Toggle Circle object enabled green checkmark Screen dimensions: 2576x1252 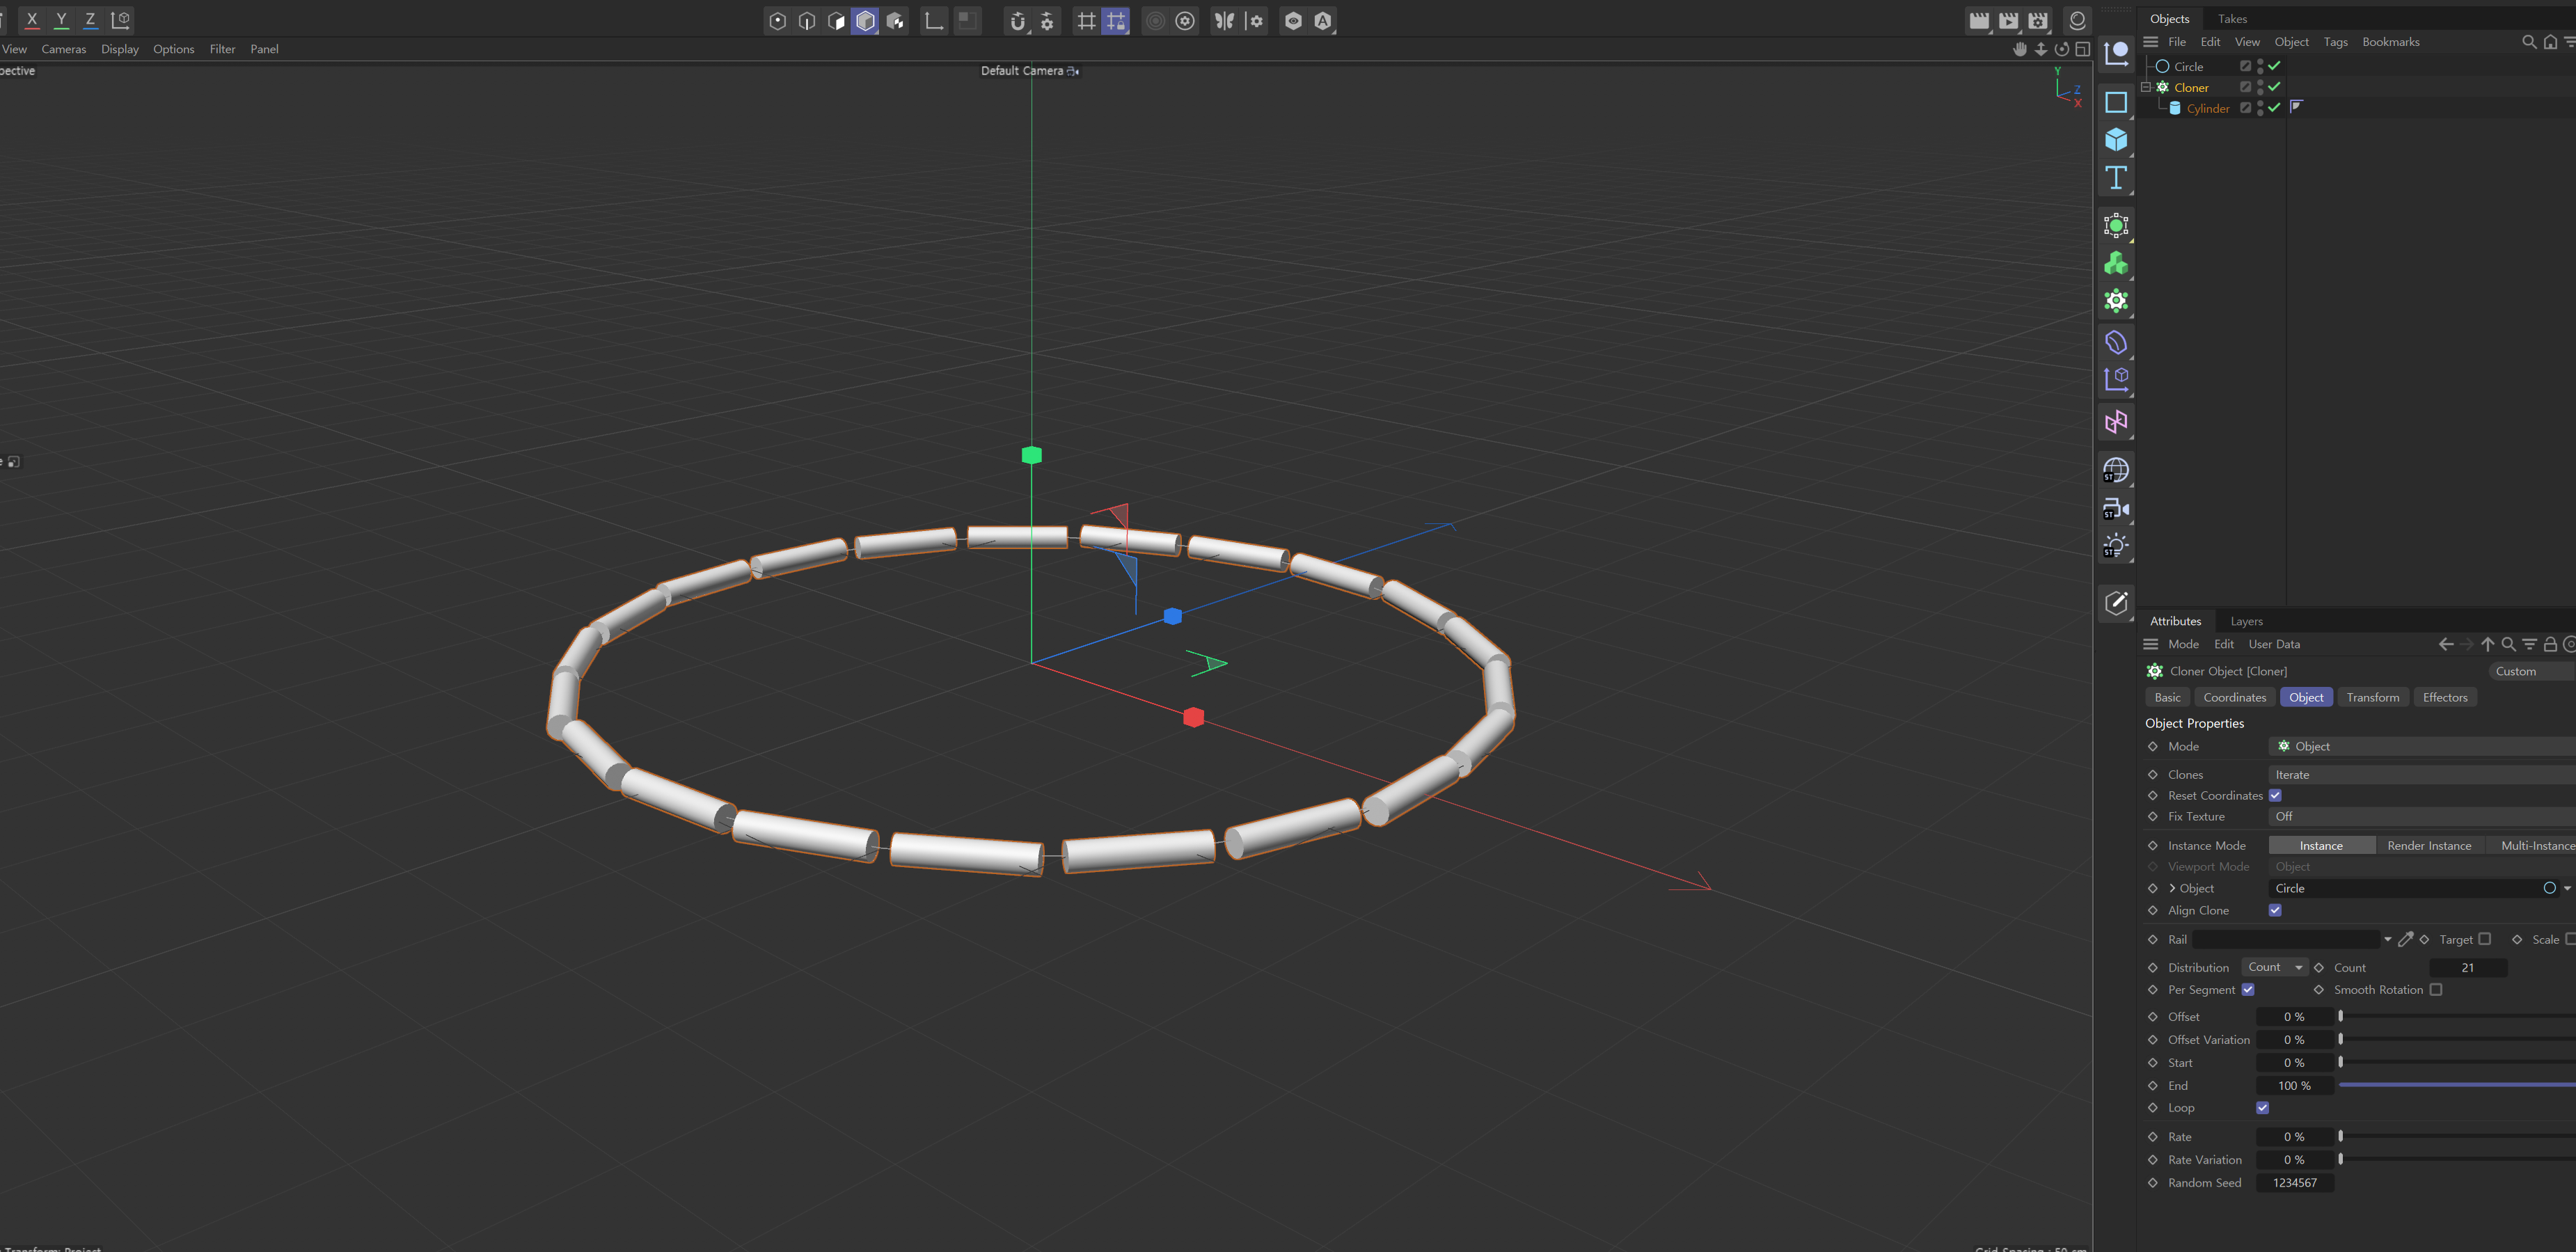click(x=2274, y=66)
